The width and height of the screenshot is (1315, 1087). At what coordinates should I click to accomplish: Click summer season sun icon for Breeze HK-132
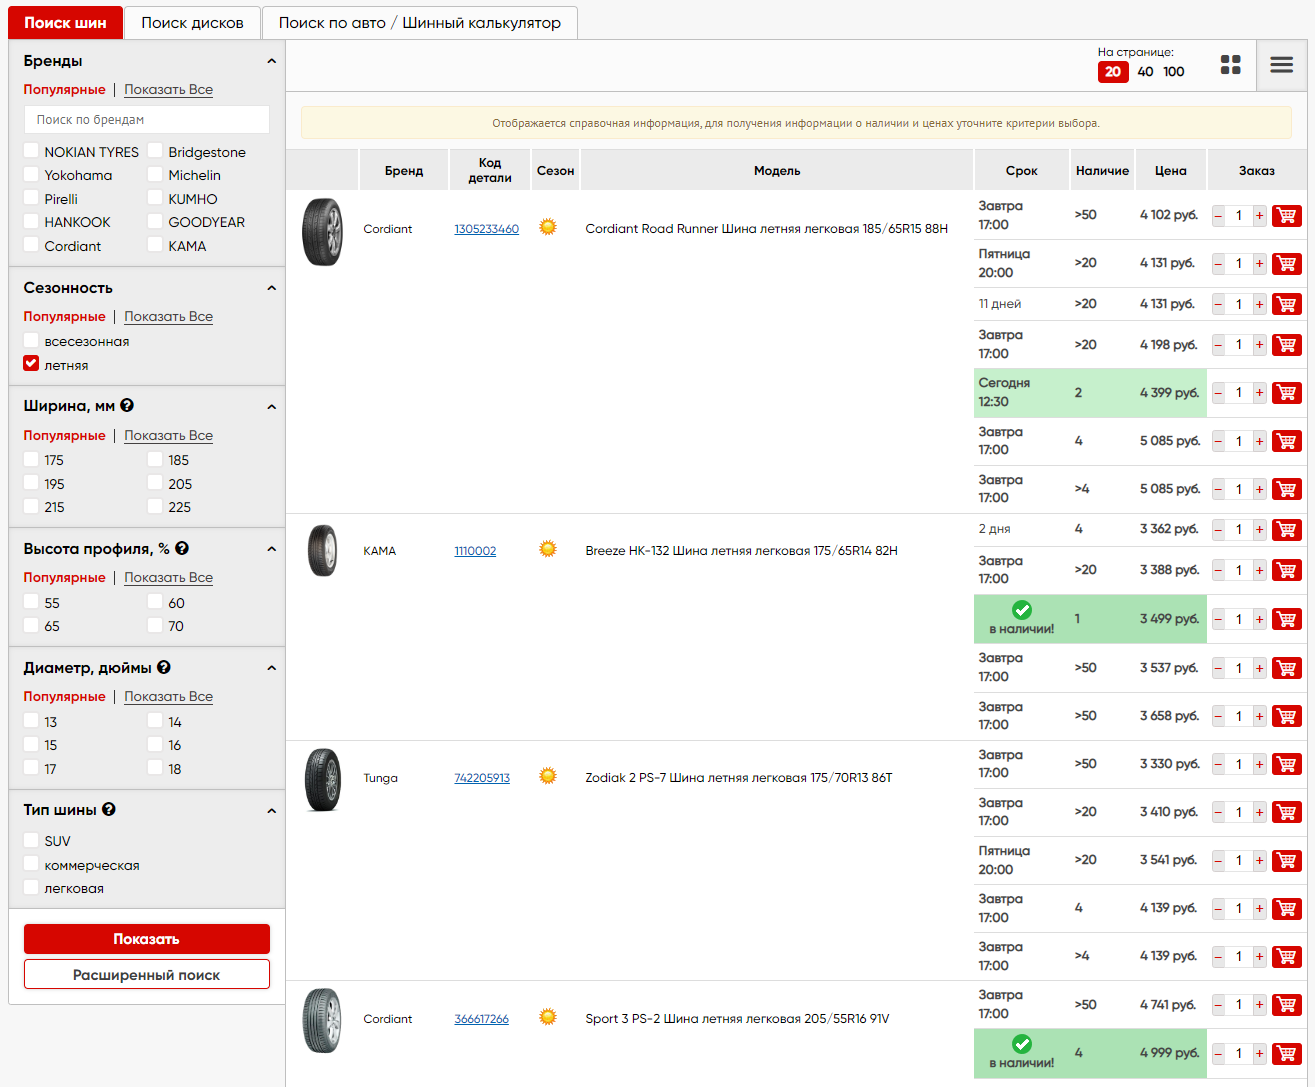[x=548, y=549]
